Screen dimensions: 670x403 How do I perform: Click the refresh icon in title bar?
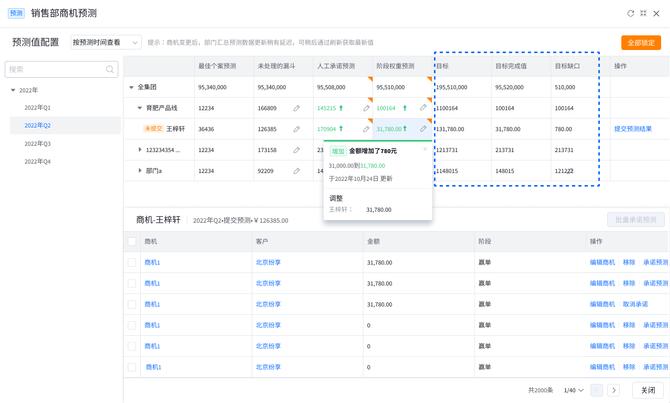tap(631, 13)
